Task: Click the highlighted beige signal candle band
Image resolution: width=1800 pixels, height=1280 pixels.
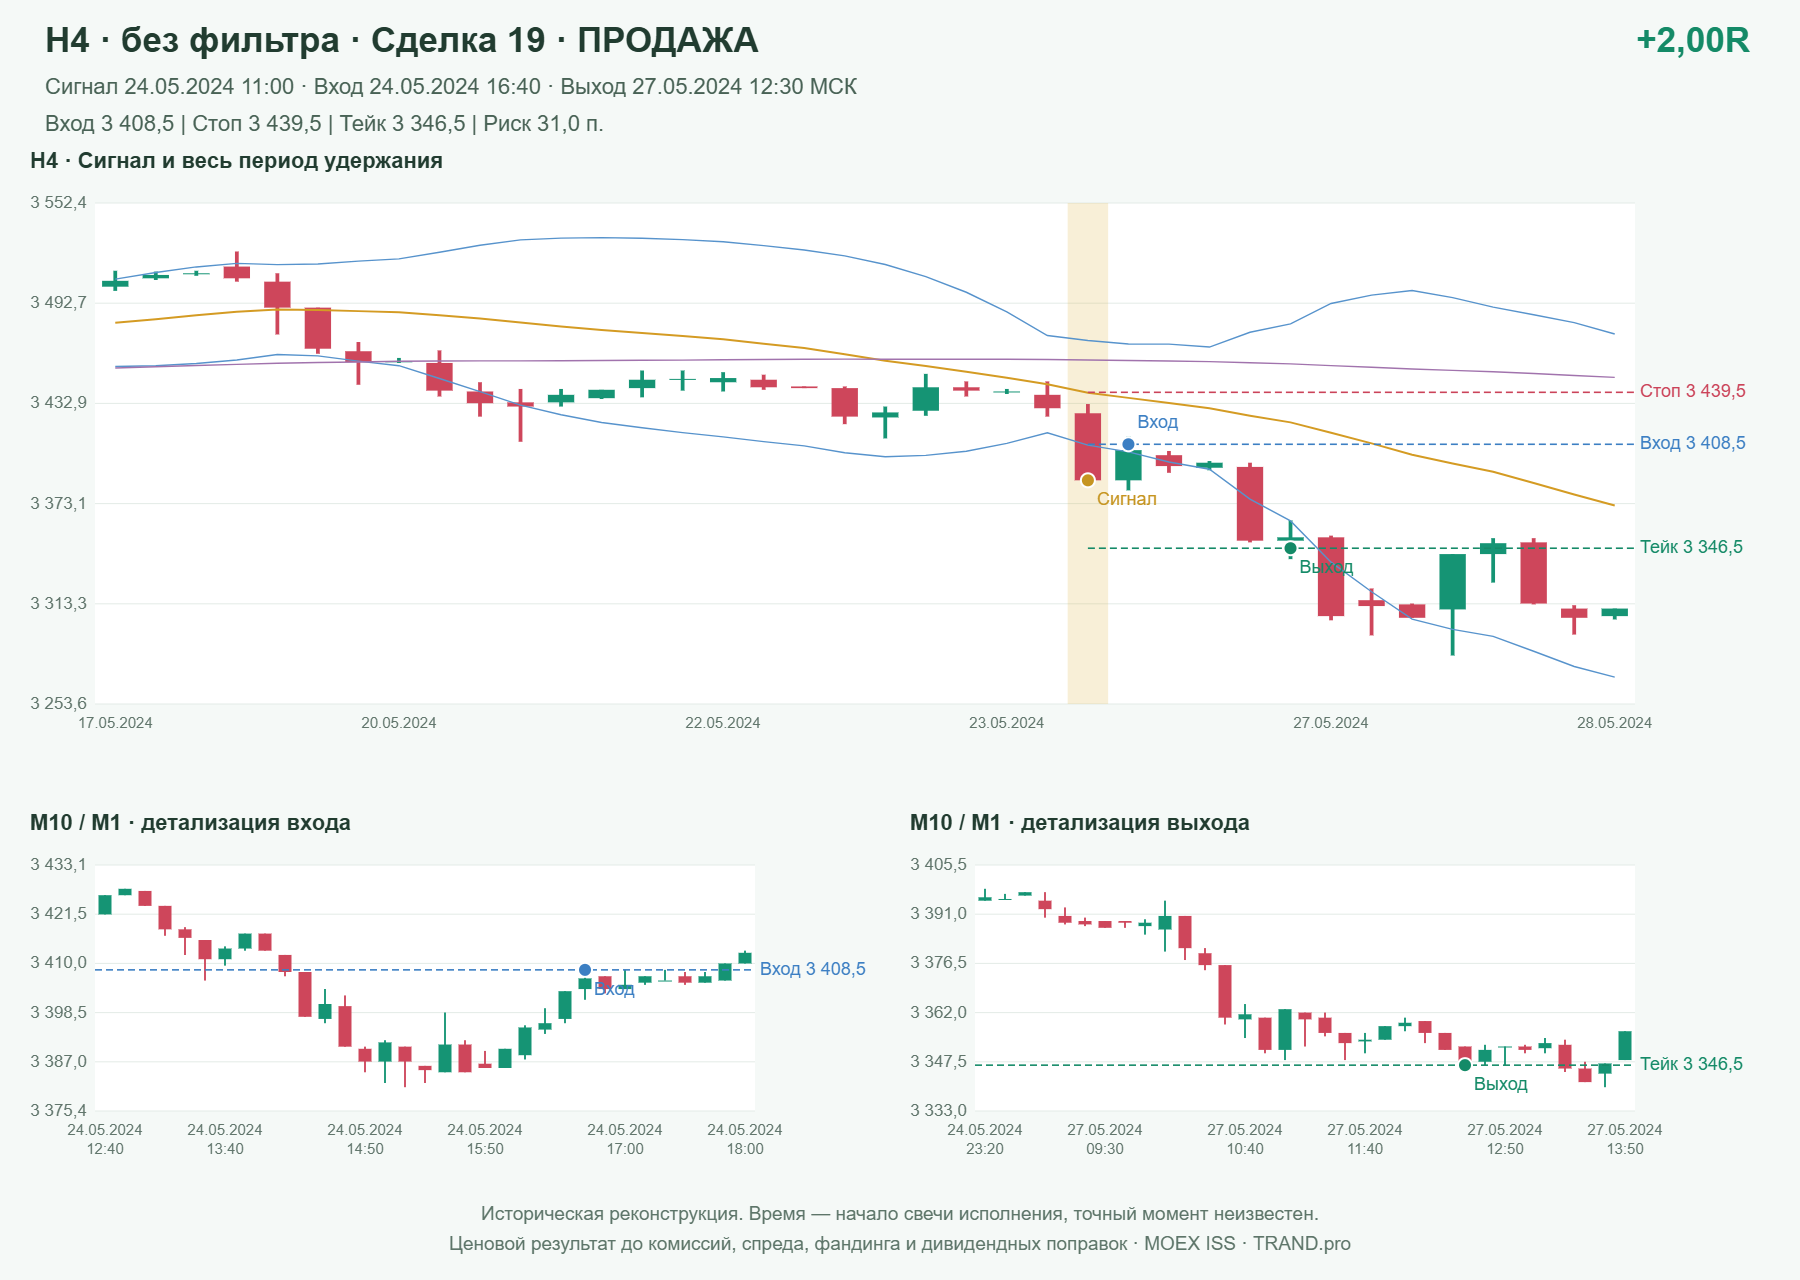Action: pyautogui.click(x=1088, y=453)
